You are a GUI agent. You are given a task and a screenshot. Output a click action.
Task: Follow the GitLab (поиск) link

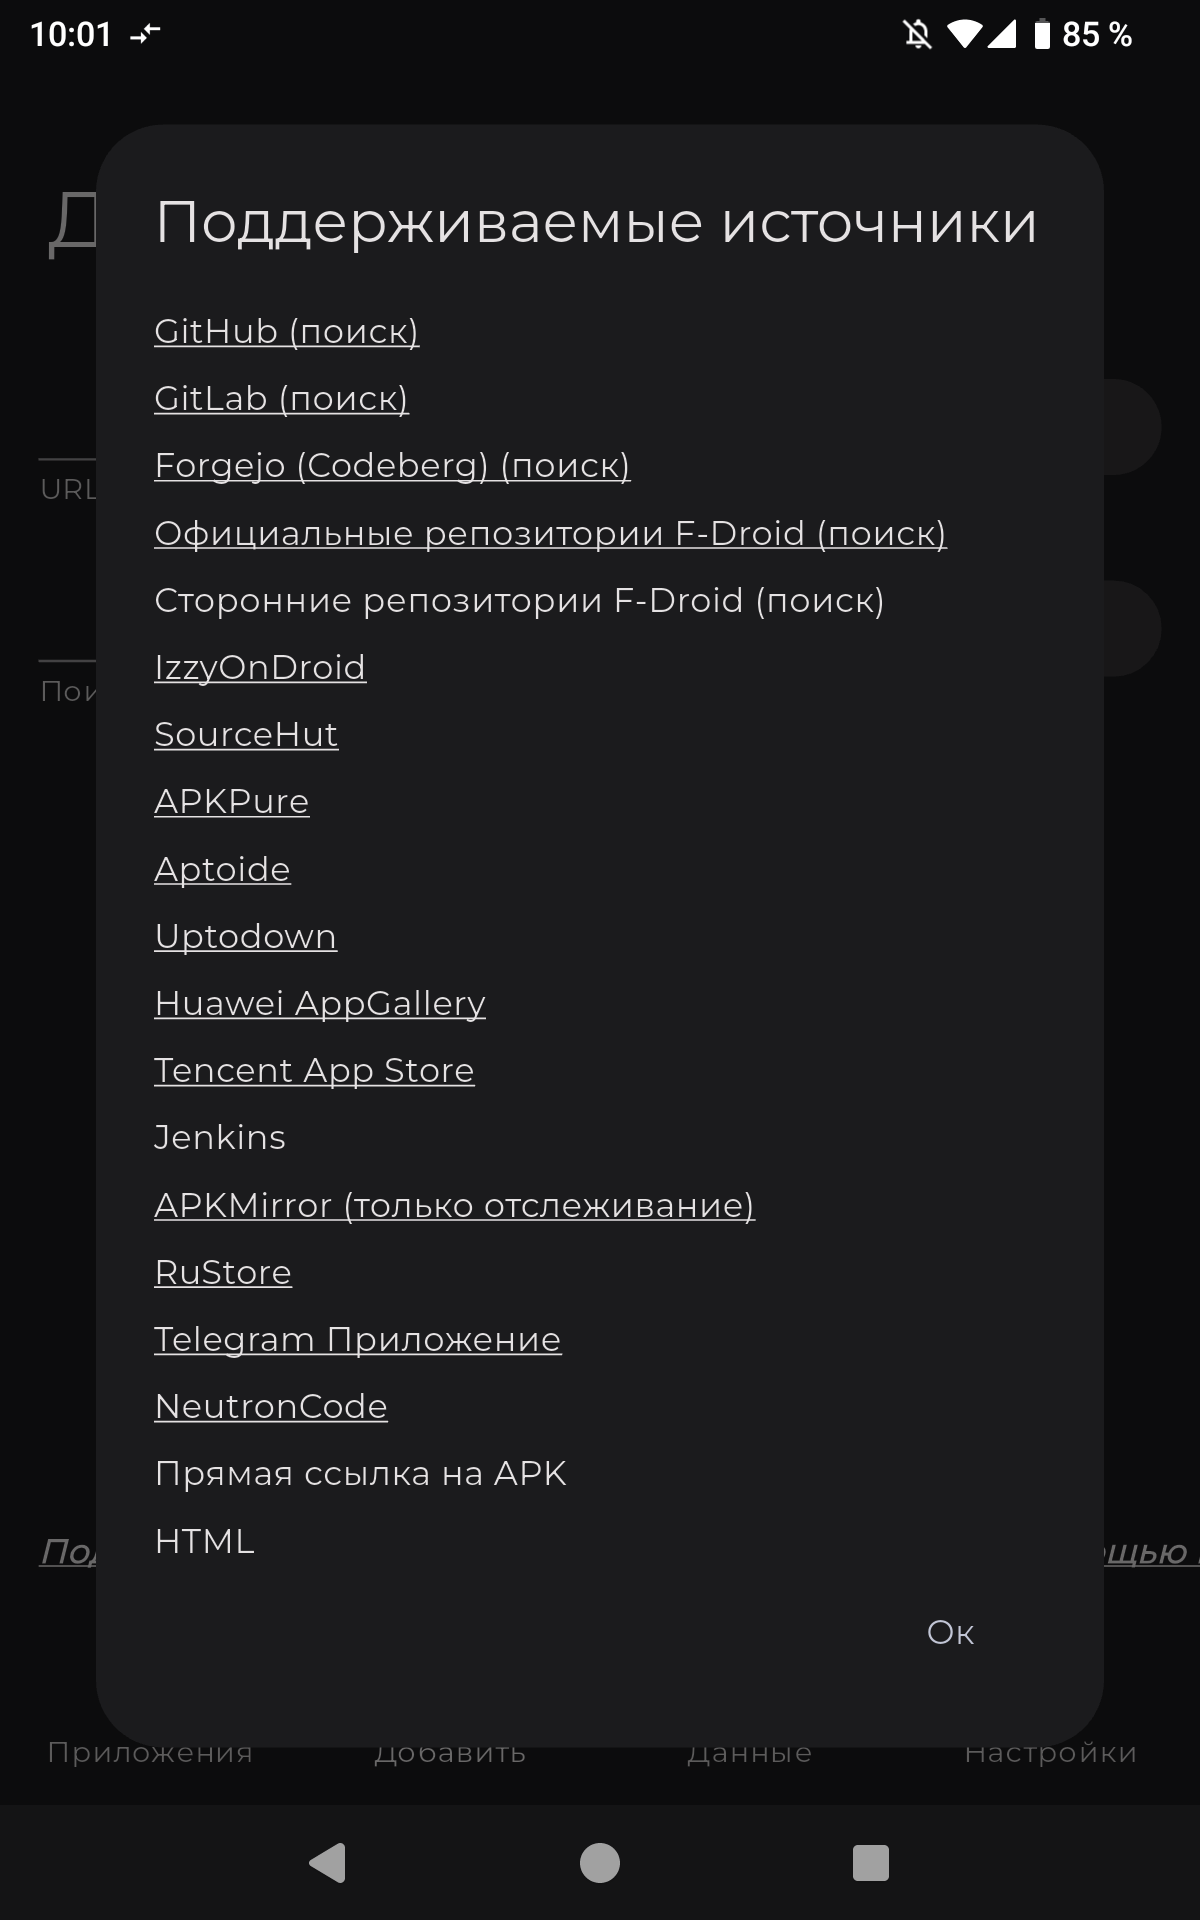click(x=281, y=398)
